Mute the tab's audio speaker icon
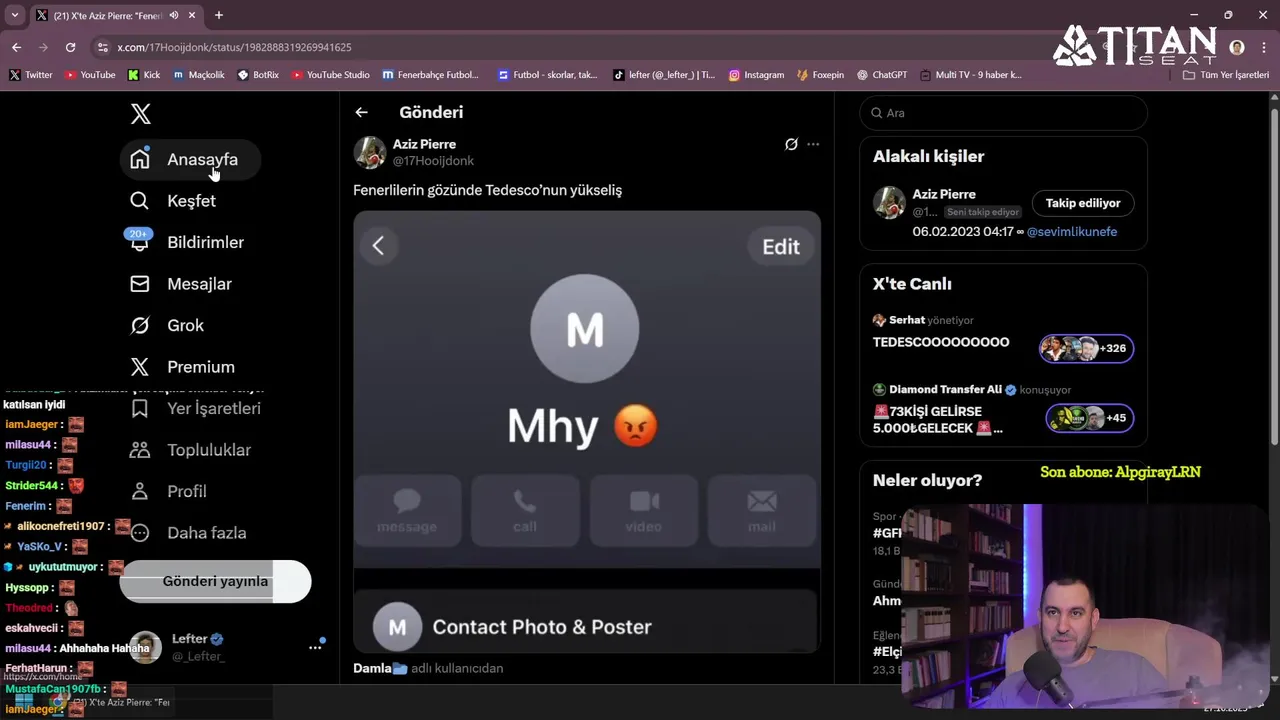The width and height of the screenshot is (1280, 720). click(x=174, y=15)
